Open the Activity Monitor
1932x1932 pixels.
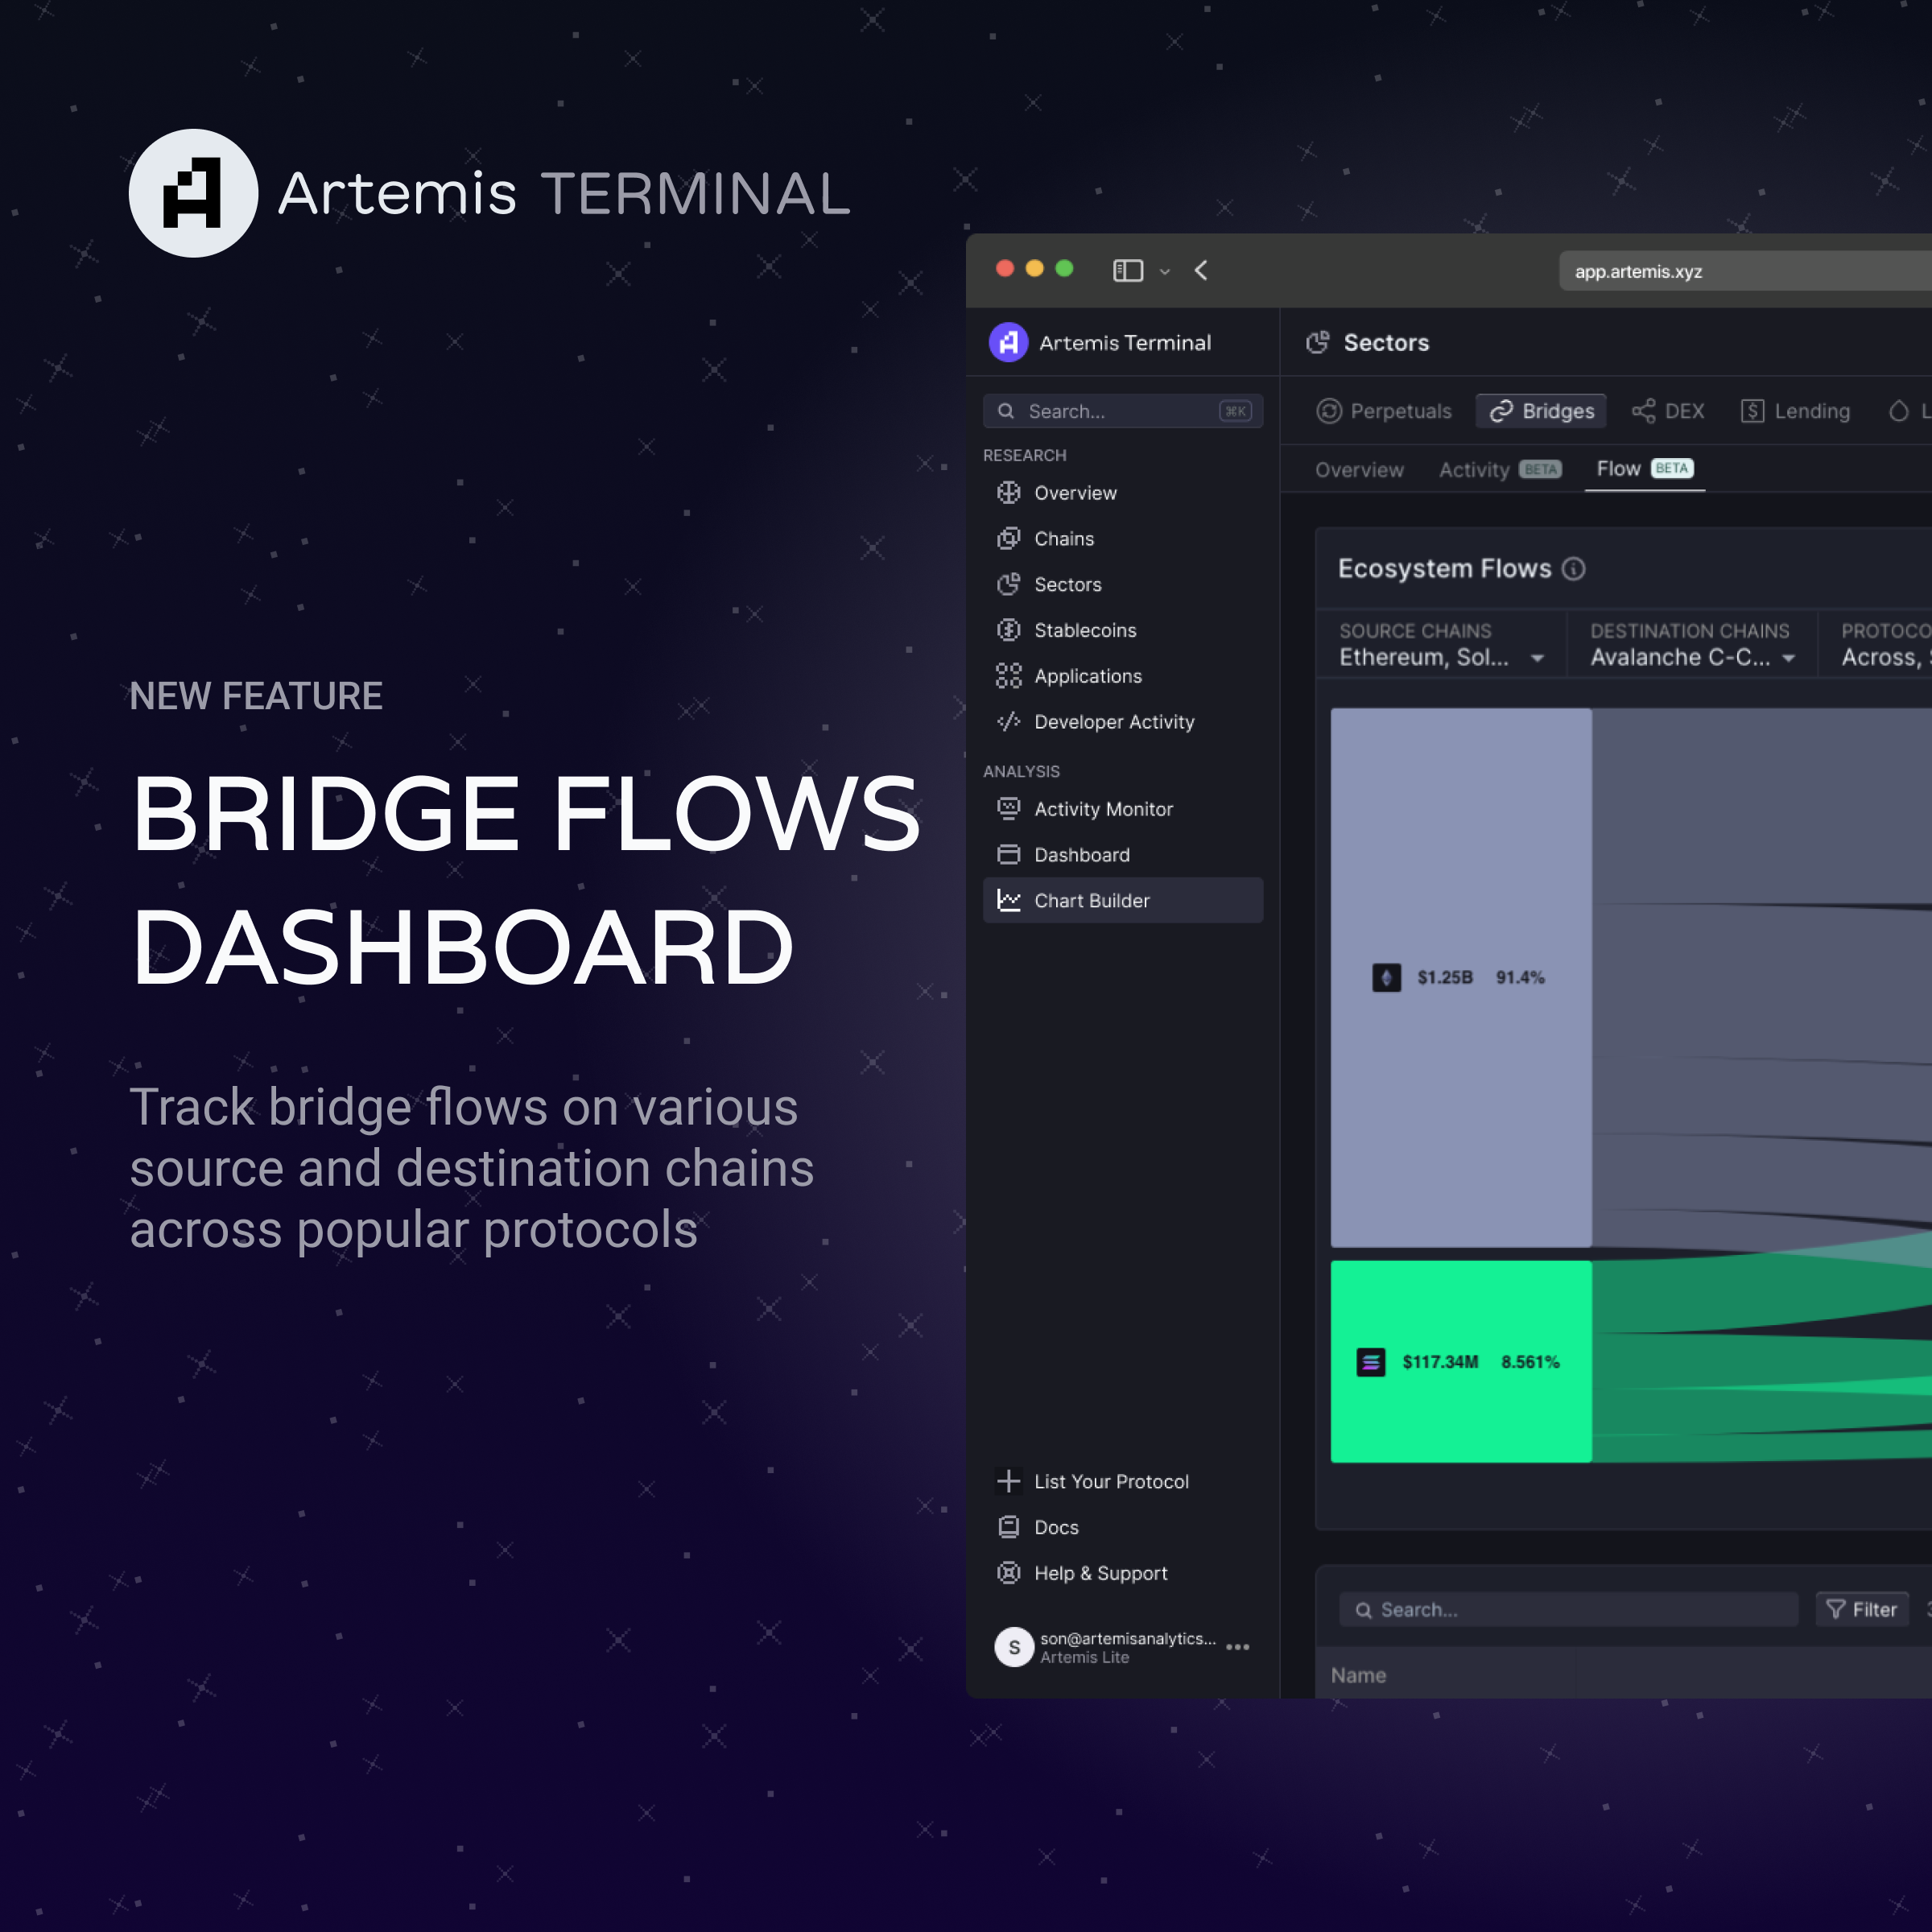click(x=1122, y=809)
